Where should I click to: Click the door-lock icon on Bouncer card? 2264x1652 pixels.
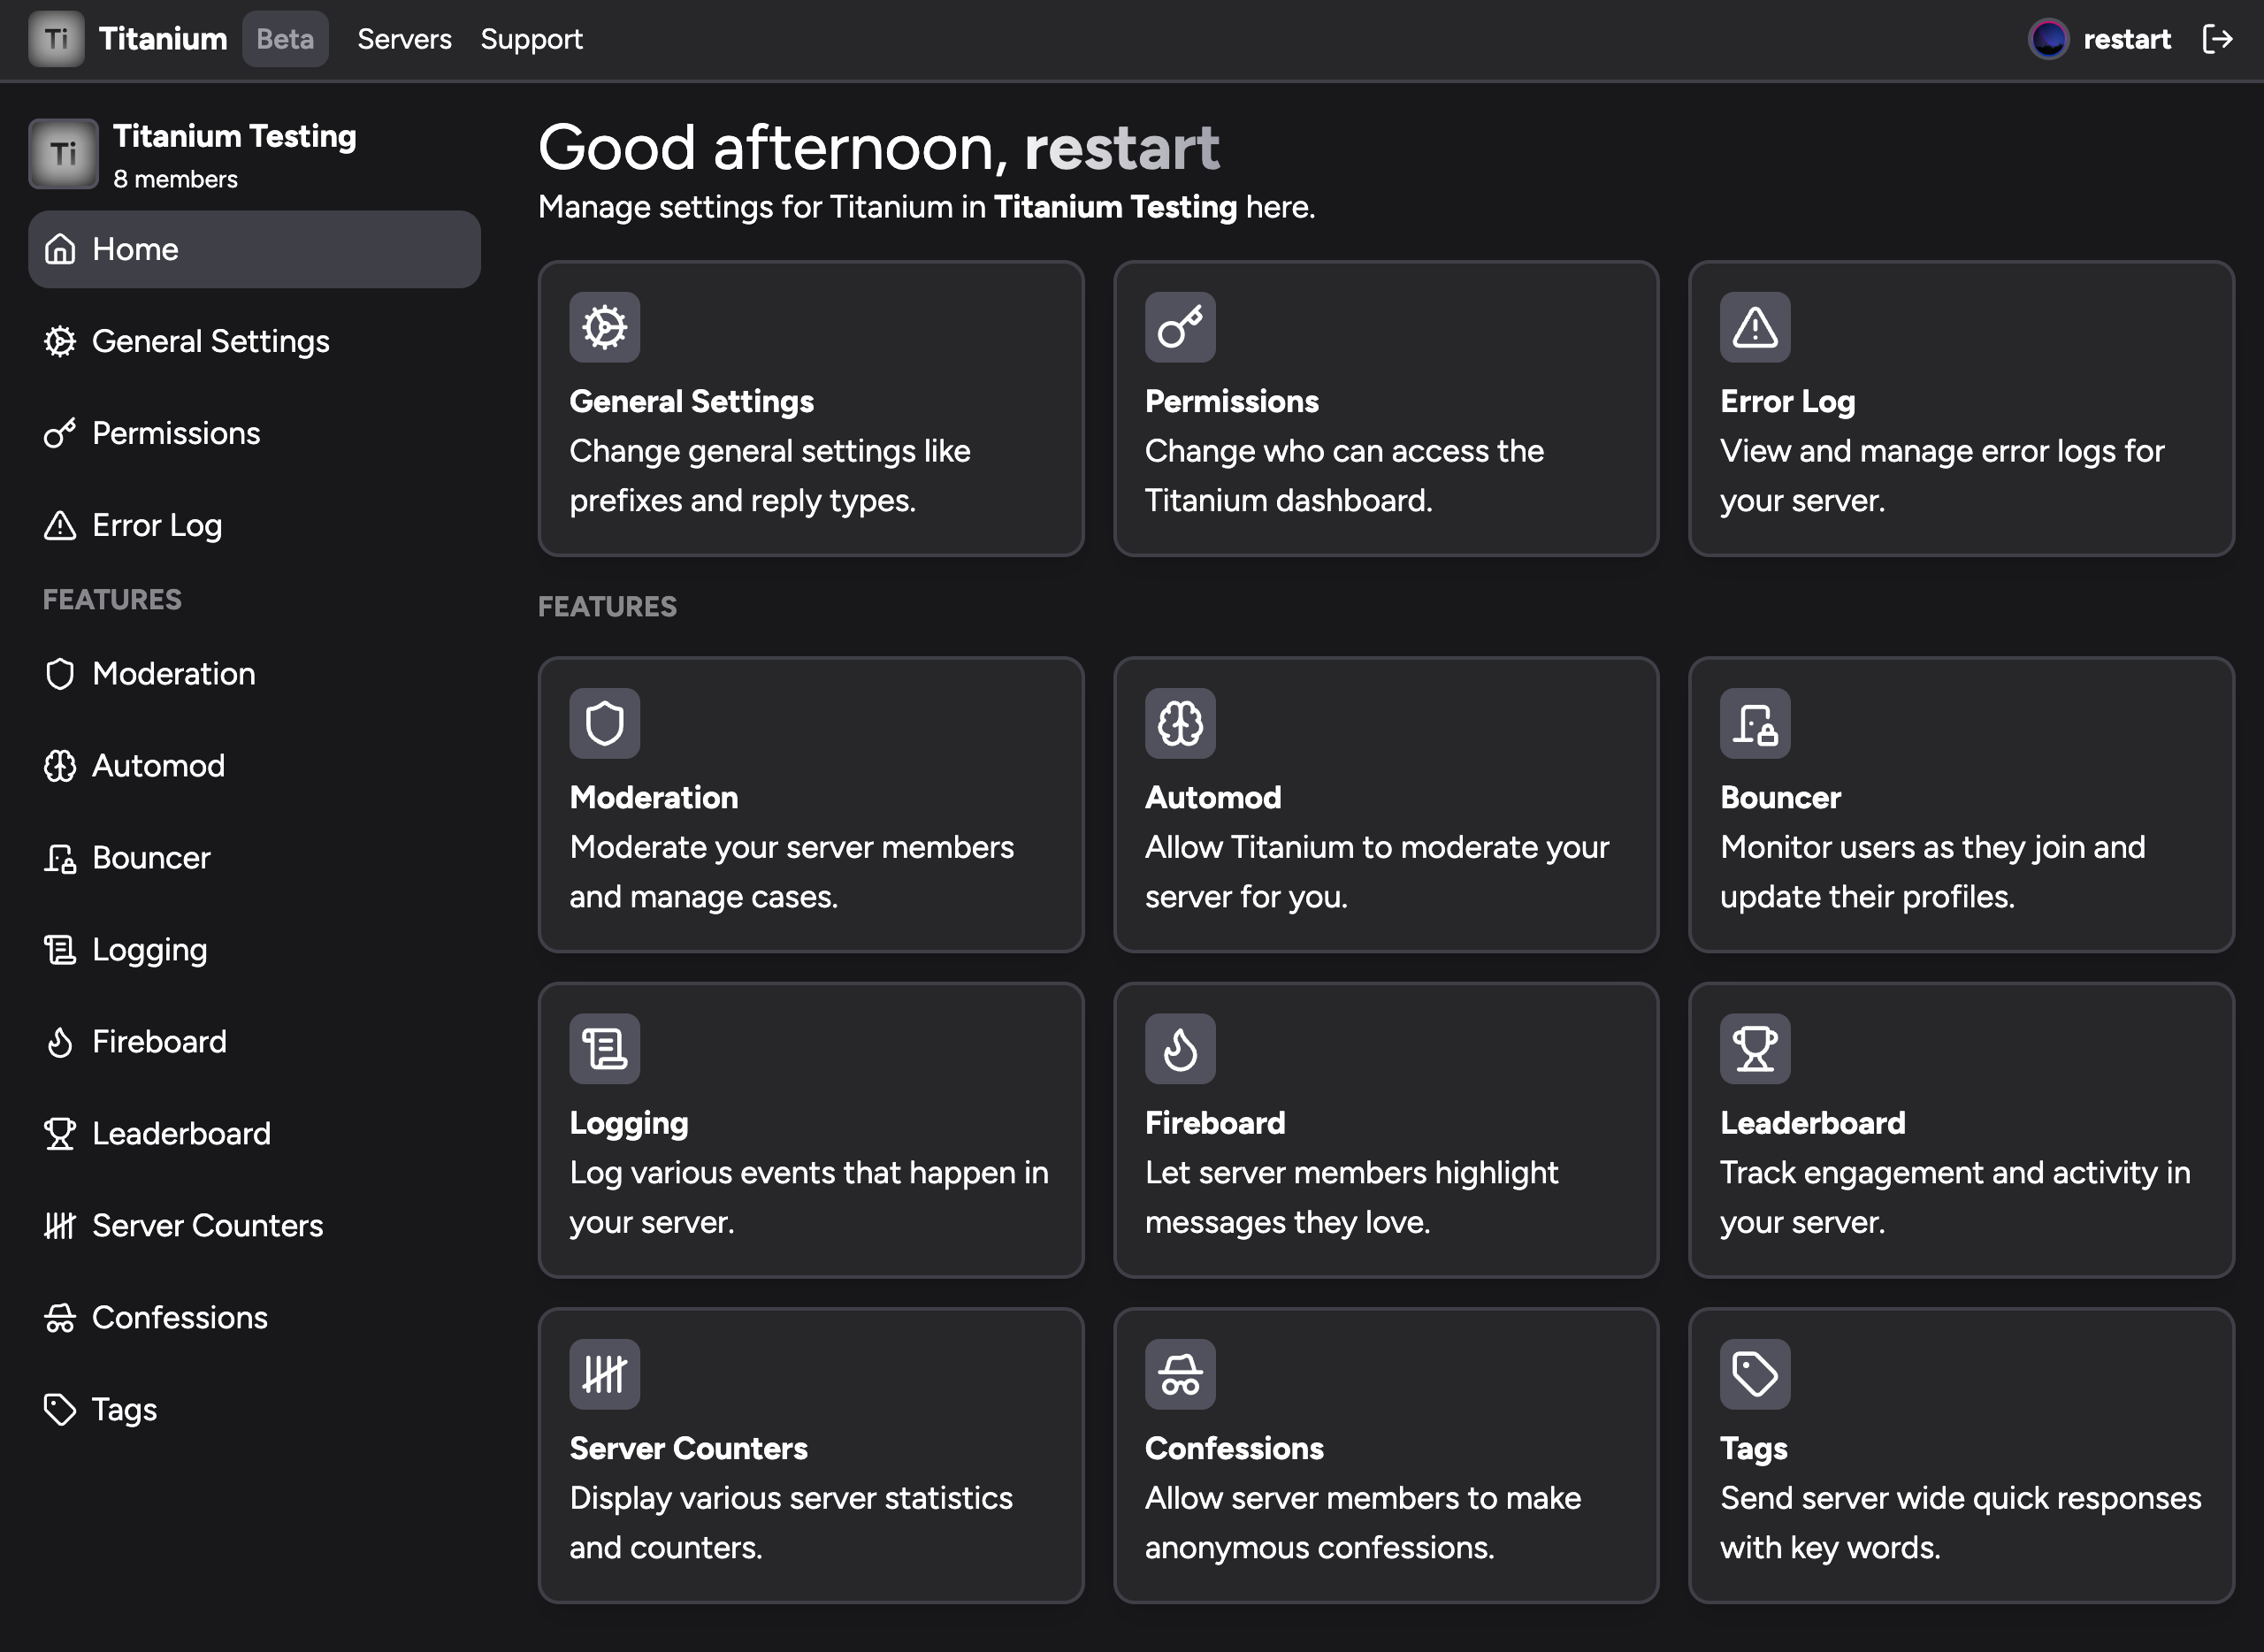coord(1755,723)
